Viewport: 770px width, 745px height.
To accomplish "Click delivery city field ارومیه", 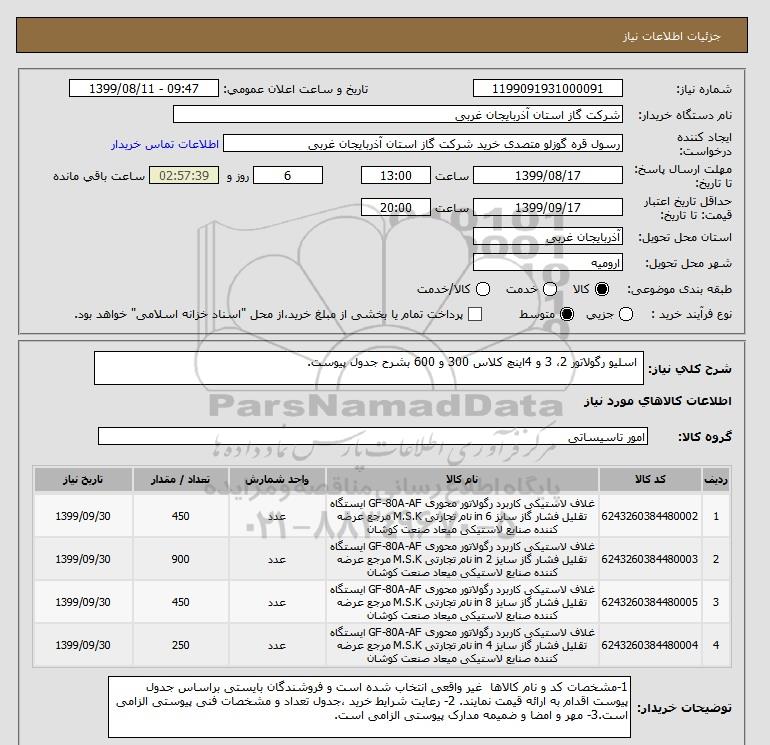I will click(548, 263).
